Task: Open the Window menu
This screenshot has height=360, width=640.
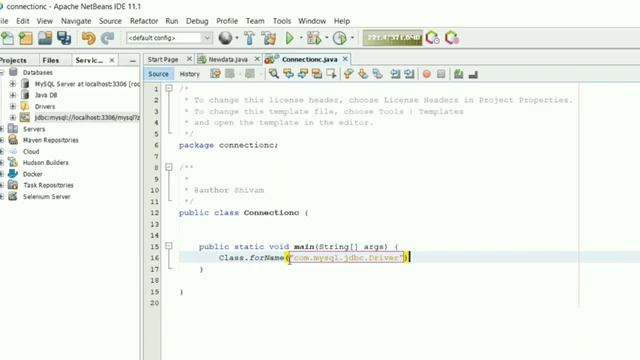Action: [x=312, y=21]
